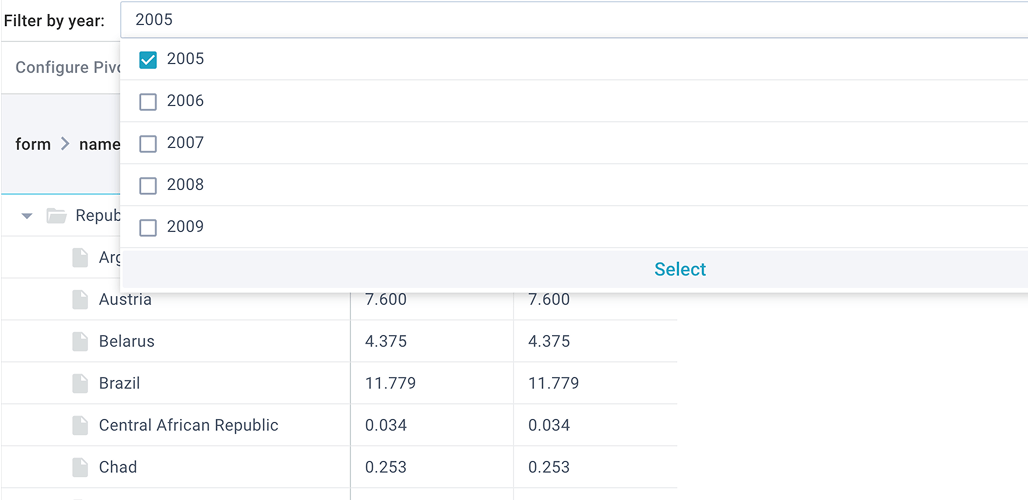The height and width of the screenshot is (500, 1028).
Task: Click the folder icon beside Republic row
Action: pyautogui.click(x=56, y=216)
